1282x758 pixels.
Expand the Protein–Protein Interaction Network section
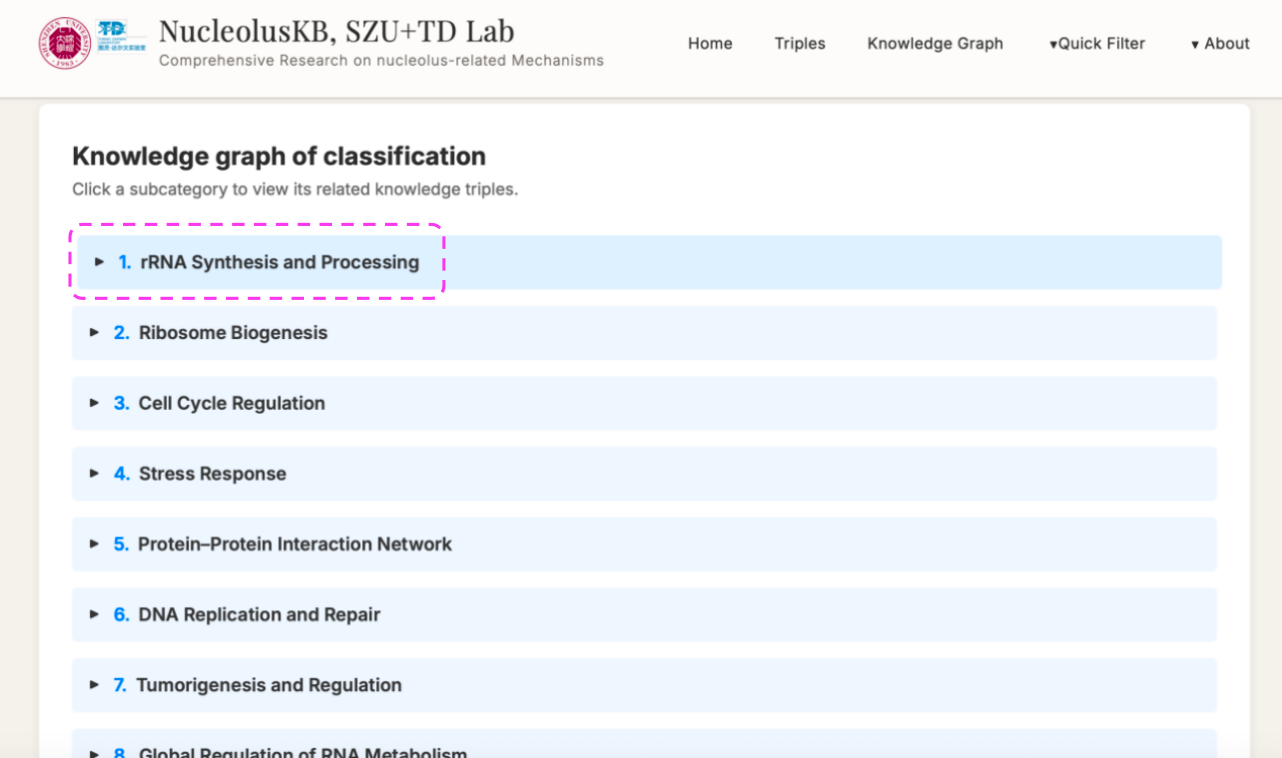click(x=295, y=544)
